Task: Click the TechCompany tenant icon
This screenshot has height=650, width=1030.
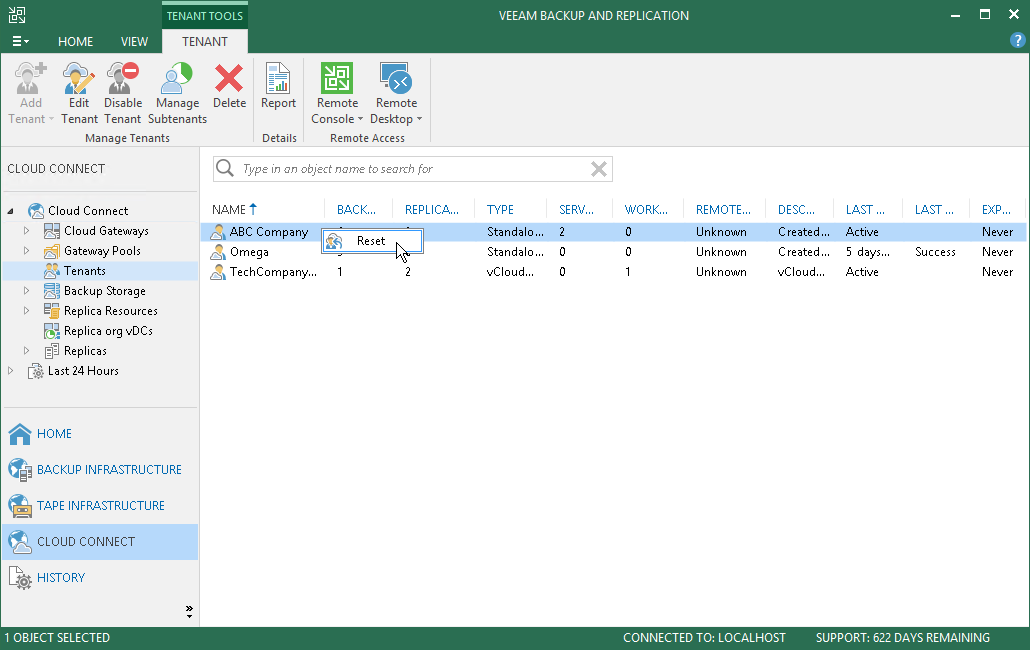Action: pos(217,272)
